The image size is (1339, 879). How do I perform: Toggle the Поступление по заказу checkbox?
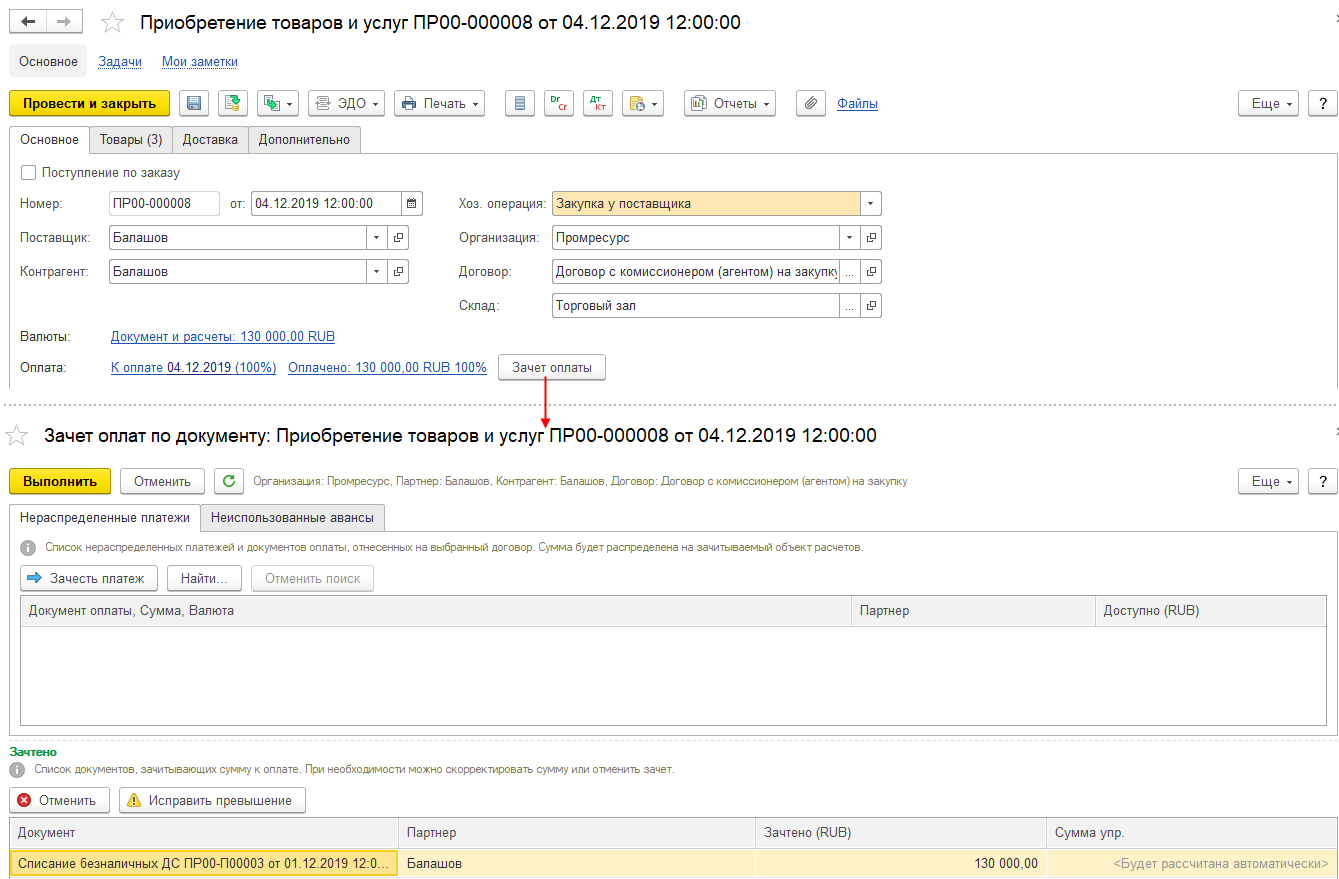click(x=28, y=172)
